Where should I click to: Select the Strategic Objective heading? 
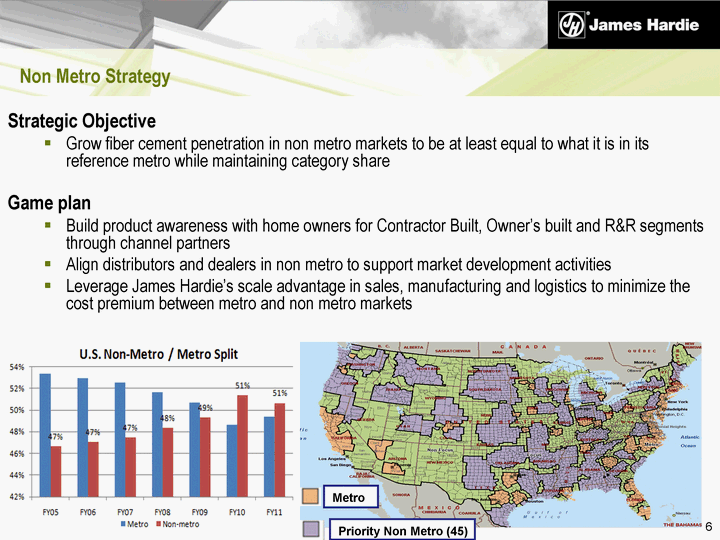(82, 121)
